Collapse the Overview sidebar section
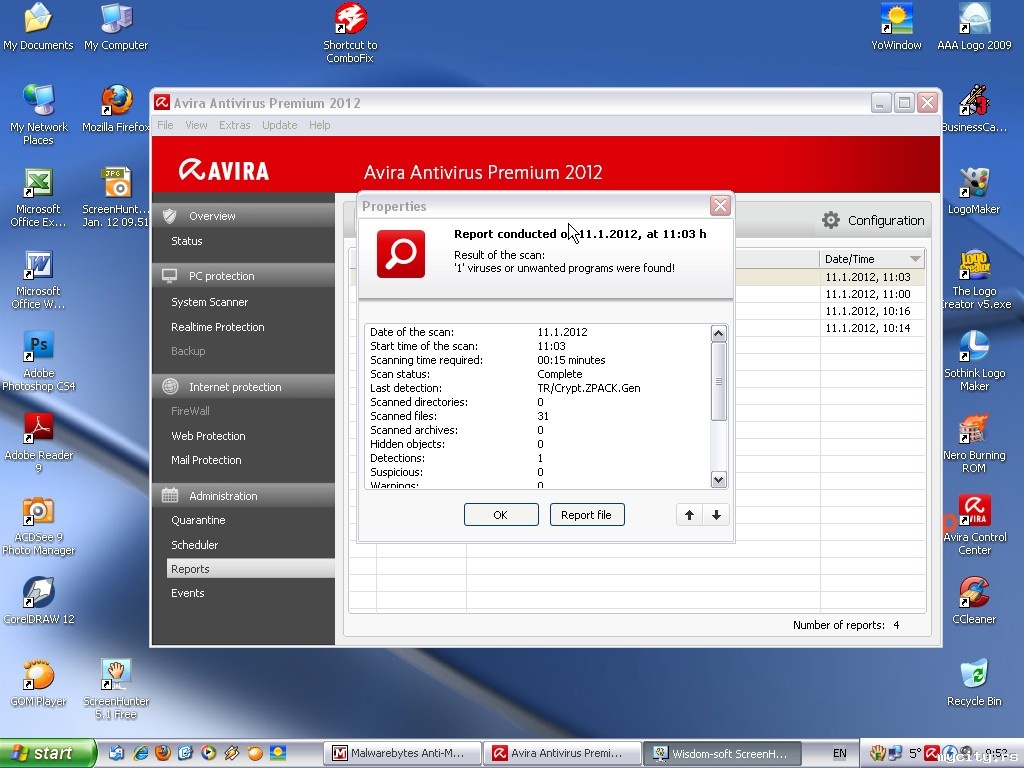The width and height of the screenshot is (1024, 768). coord(212,216)
